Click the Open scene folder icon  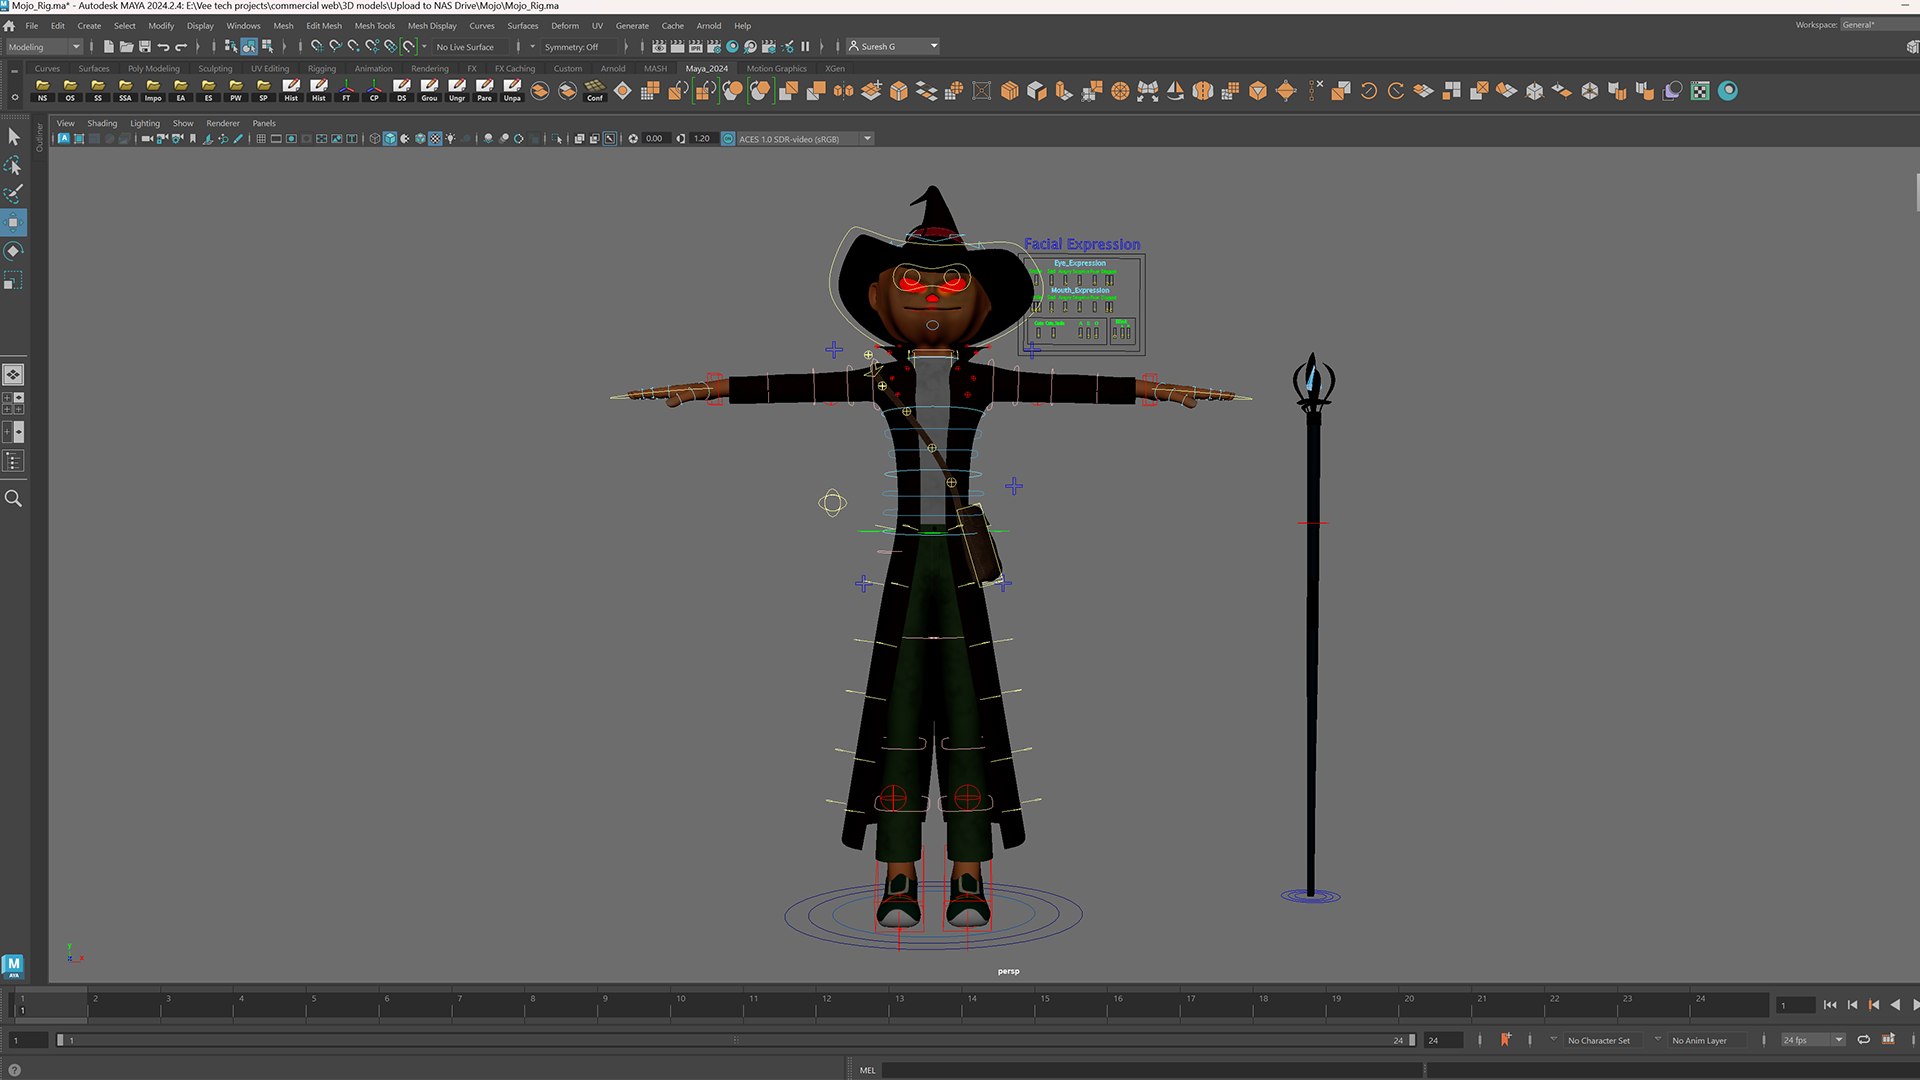[x=126, y=46]
